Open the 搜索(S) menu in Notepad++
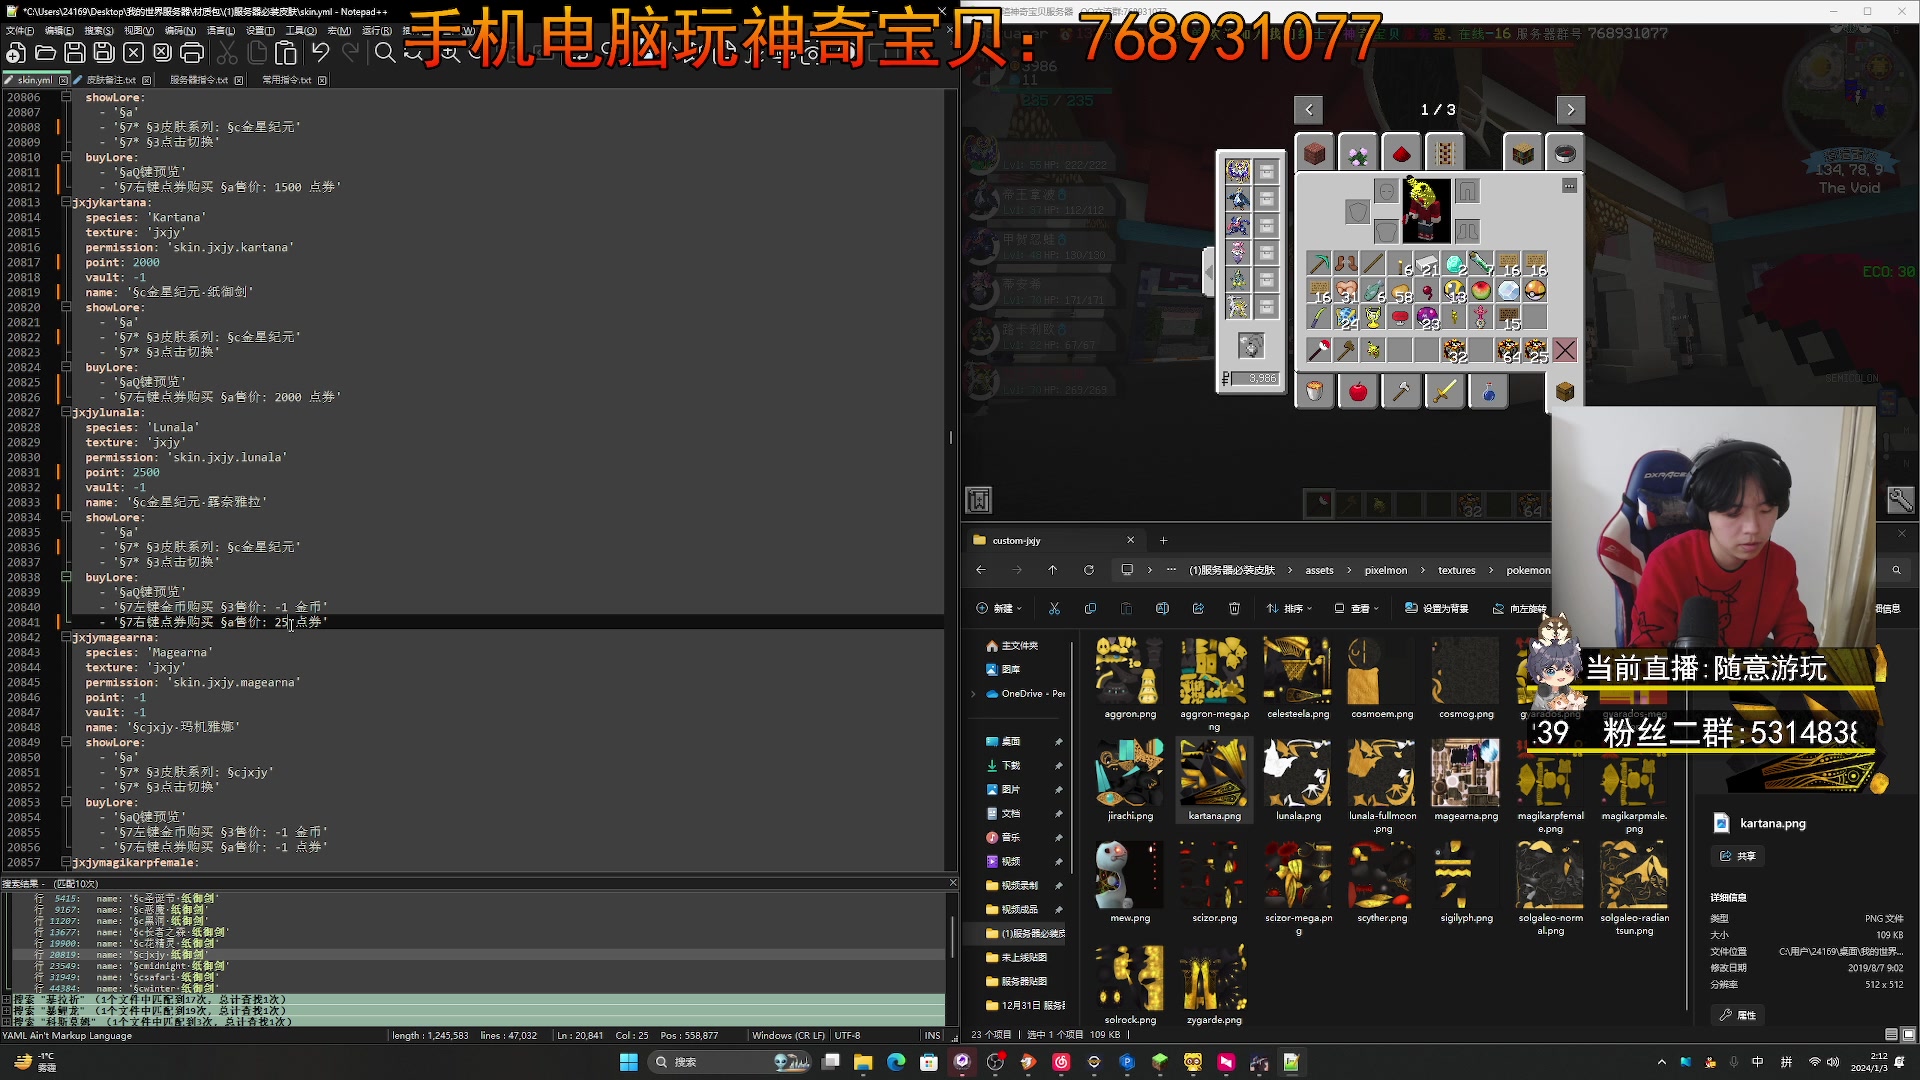 pos(98,31)
